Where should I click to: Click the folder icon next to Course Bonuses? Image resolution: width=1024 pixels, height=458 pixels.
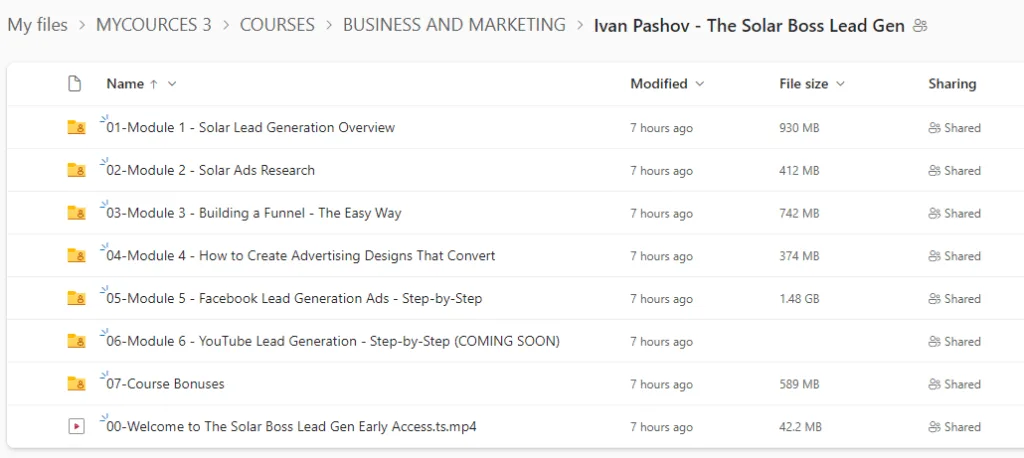[x=75, y=384]
